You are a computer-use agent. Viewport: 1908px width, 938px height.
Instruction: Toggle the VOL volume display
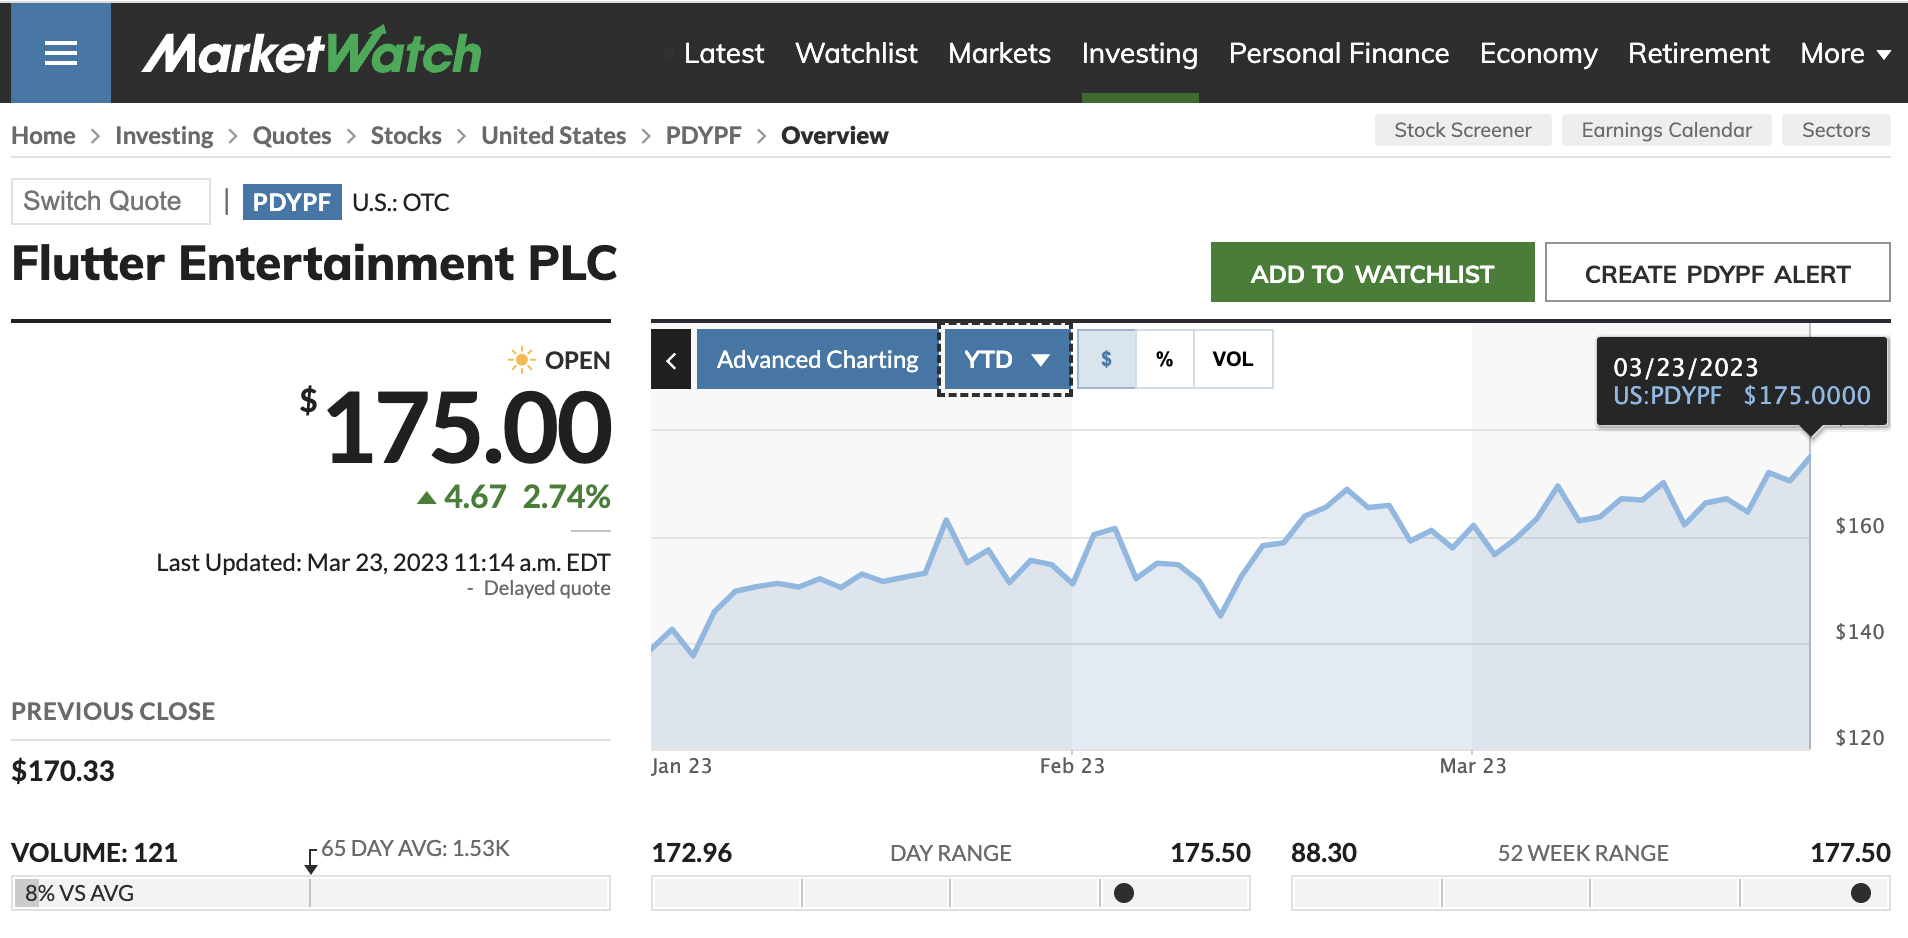click(x=1232, y=359)
